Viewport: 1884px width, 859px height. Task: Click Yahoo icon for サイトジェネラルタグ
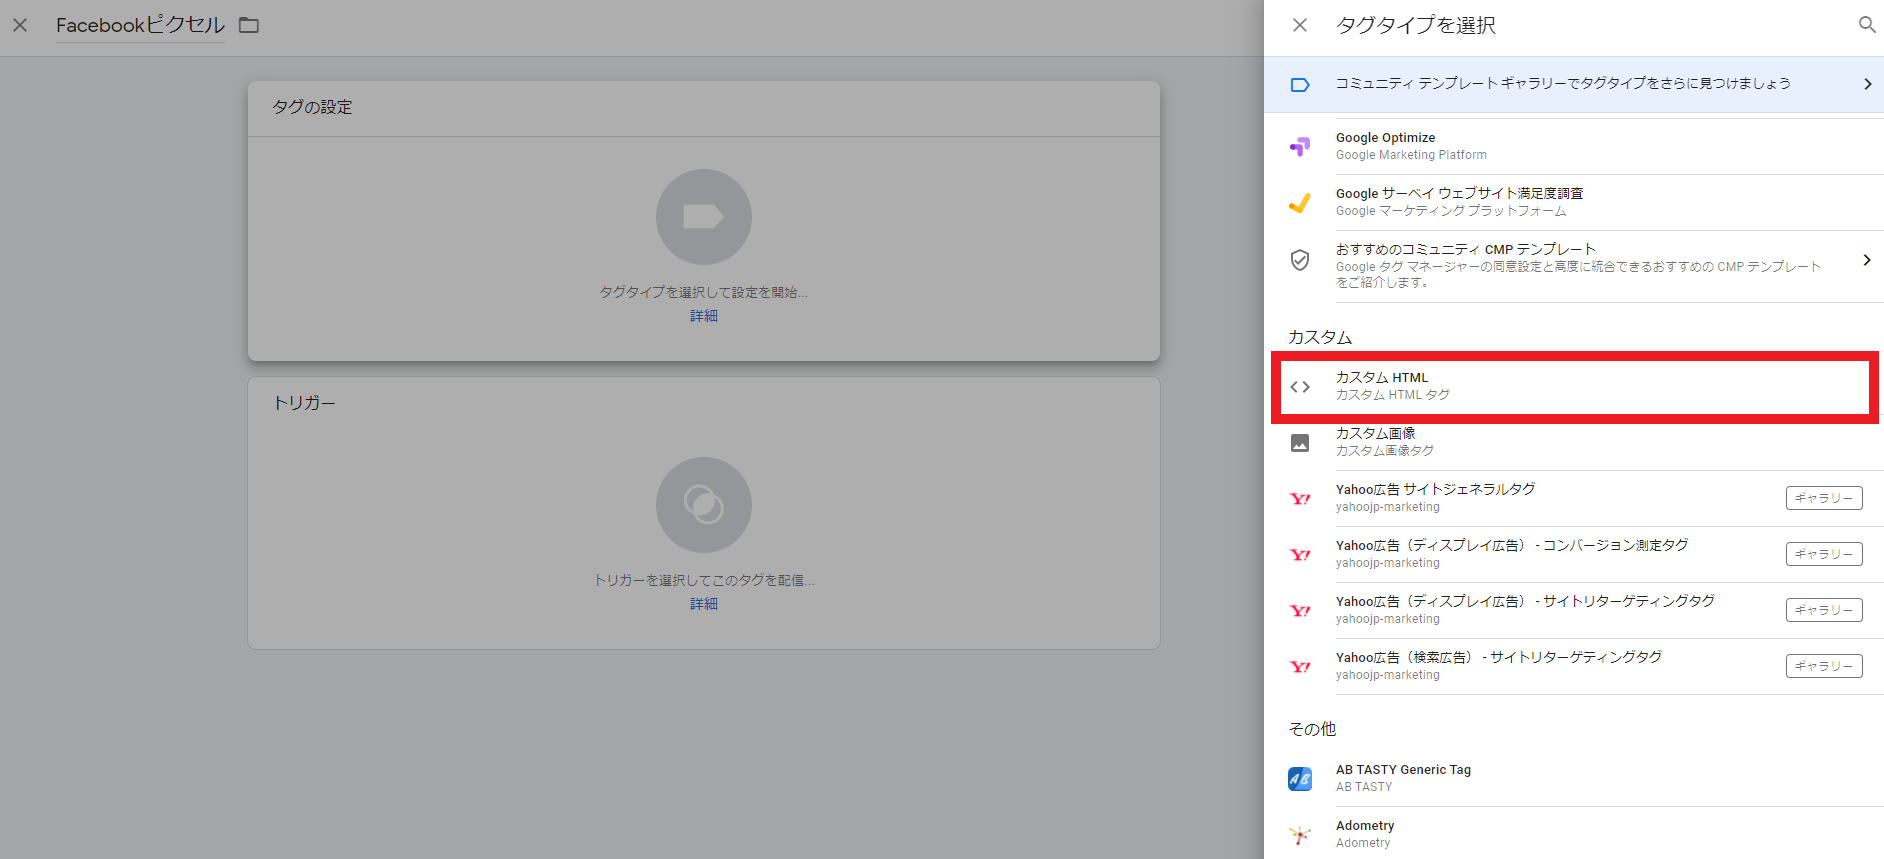pyautogui.click(x=1300, y=499)
